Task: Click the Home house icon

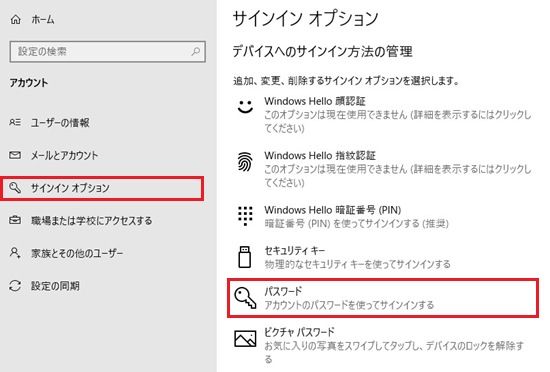Action: [x=15, y=20]
